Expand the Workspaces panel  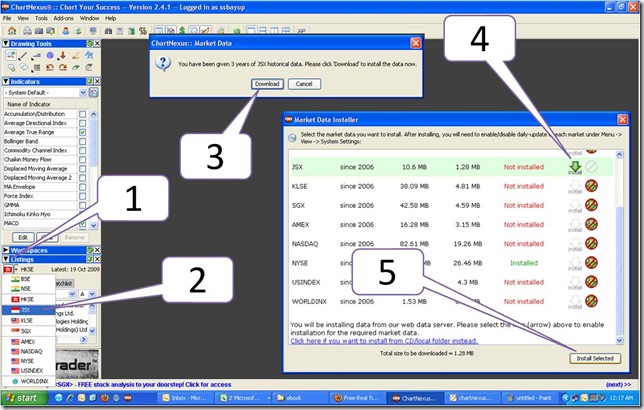(x=6, y=250)
